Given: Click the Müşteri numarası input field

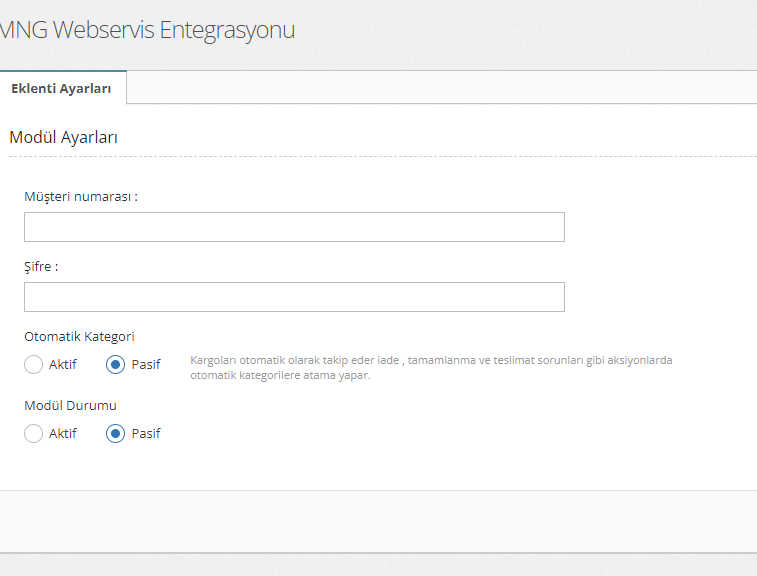Looking at the screenshot, I should tap(294, 227).
